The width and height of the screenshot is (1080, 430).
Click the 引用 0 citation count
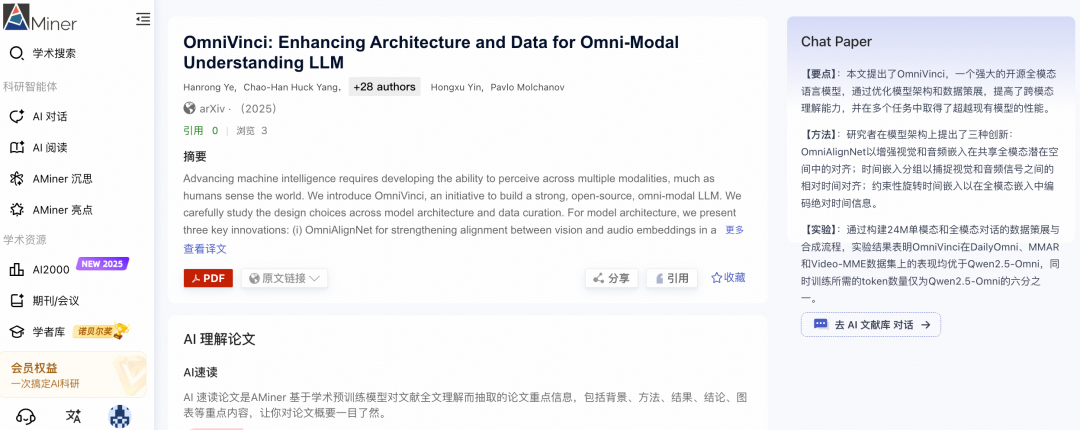tap(200, 130)
